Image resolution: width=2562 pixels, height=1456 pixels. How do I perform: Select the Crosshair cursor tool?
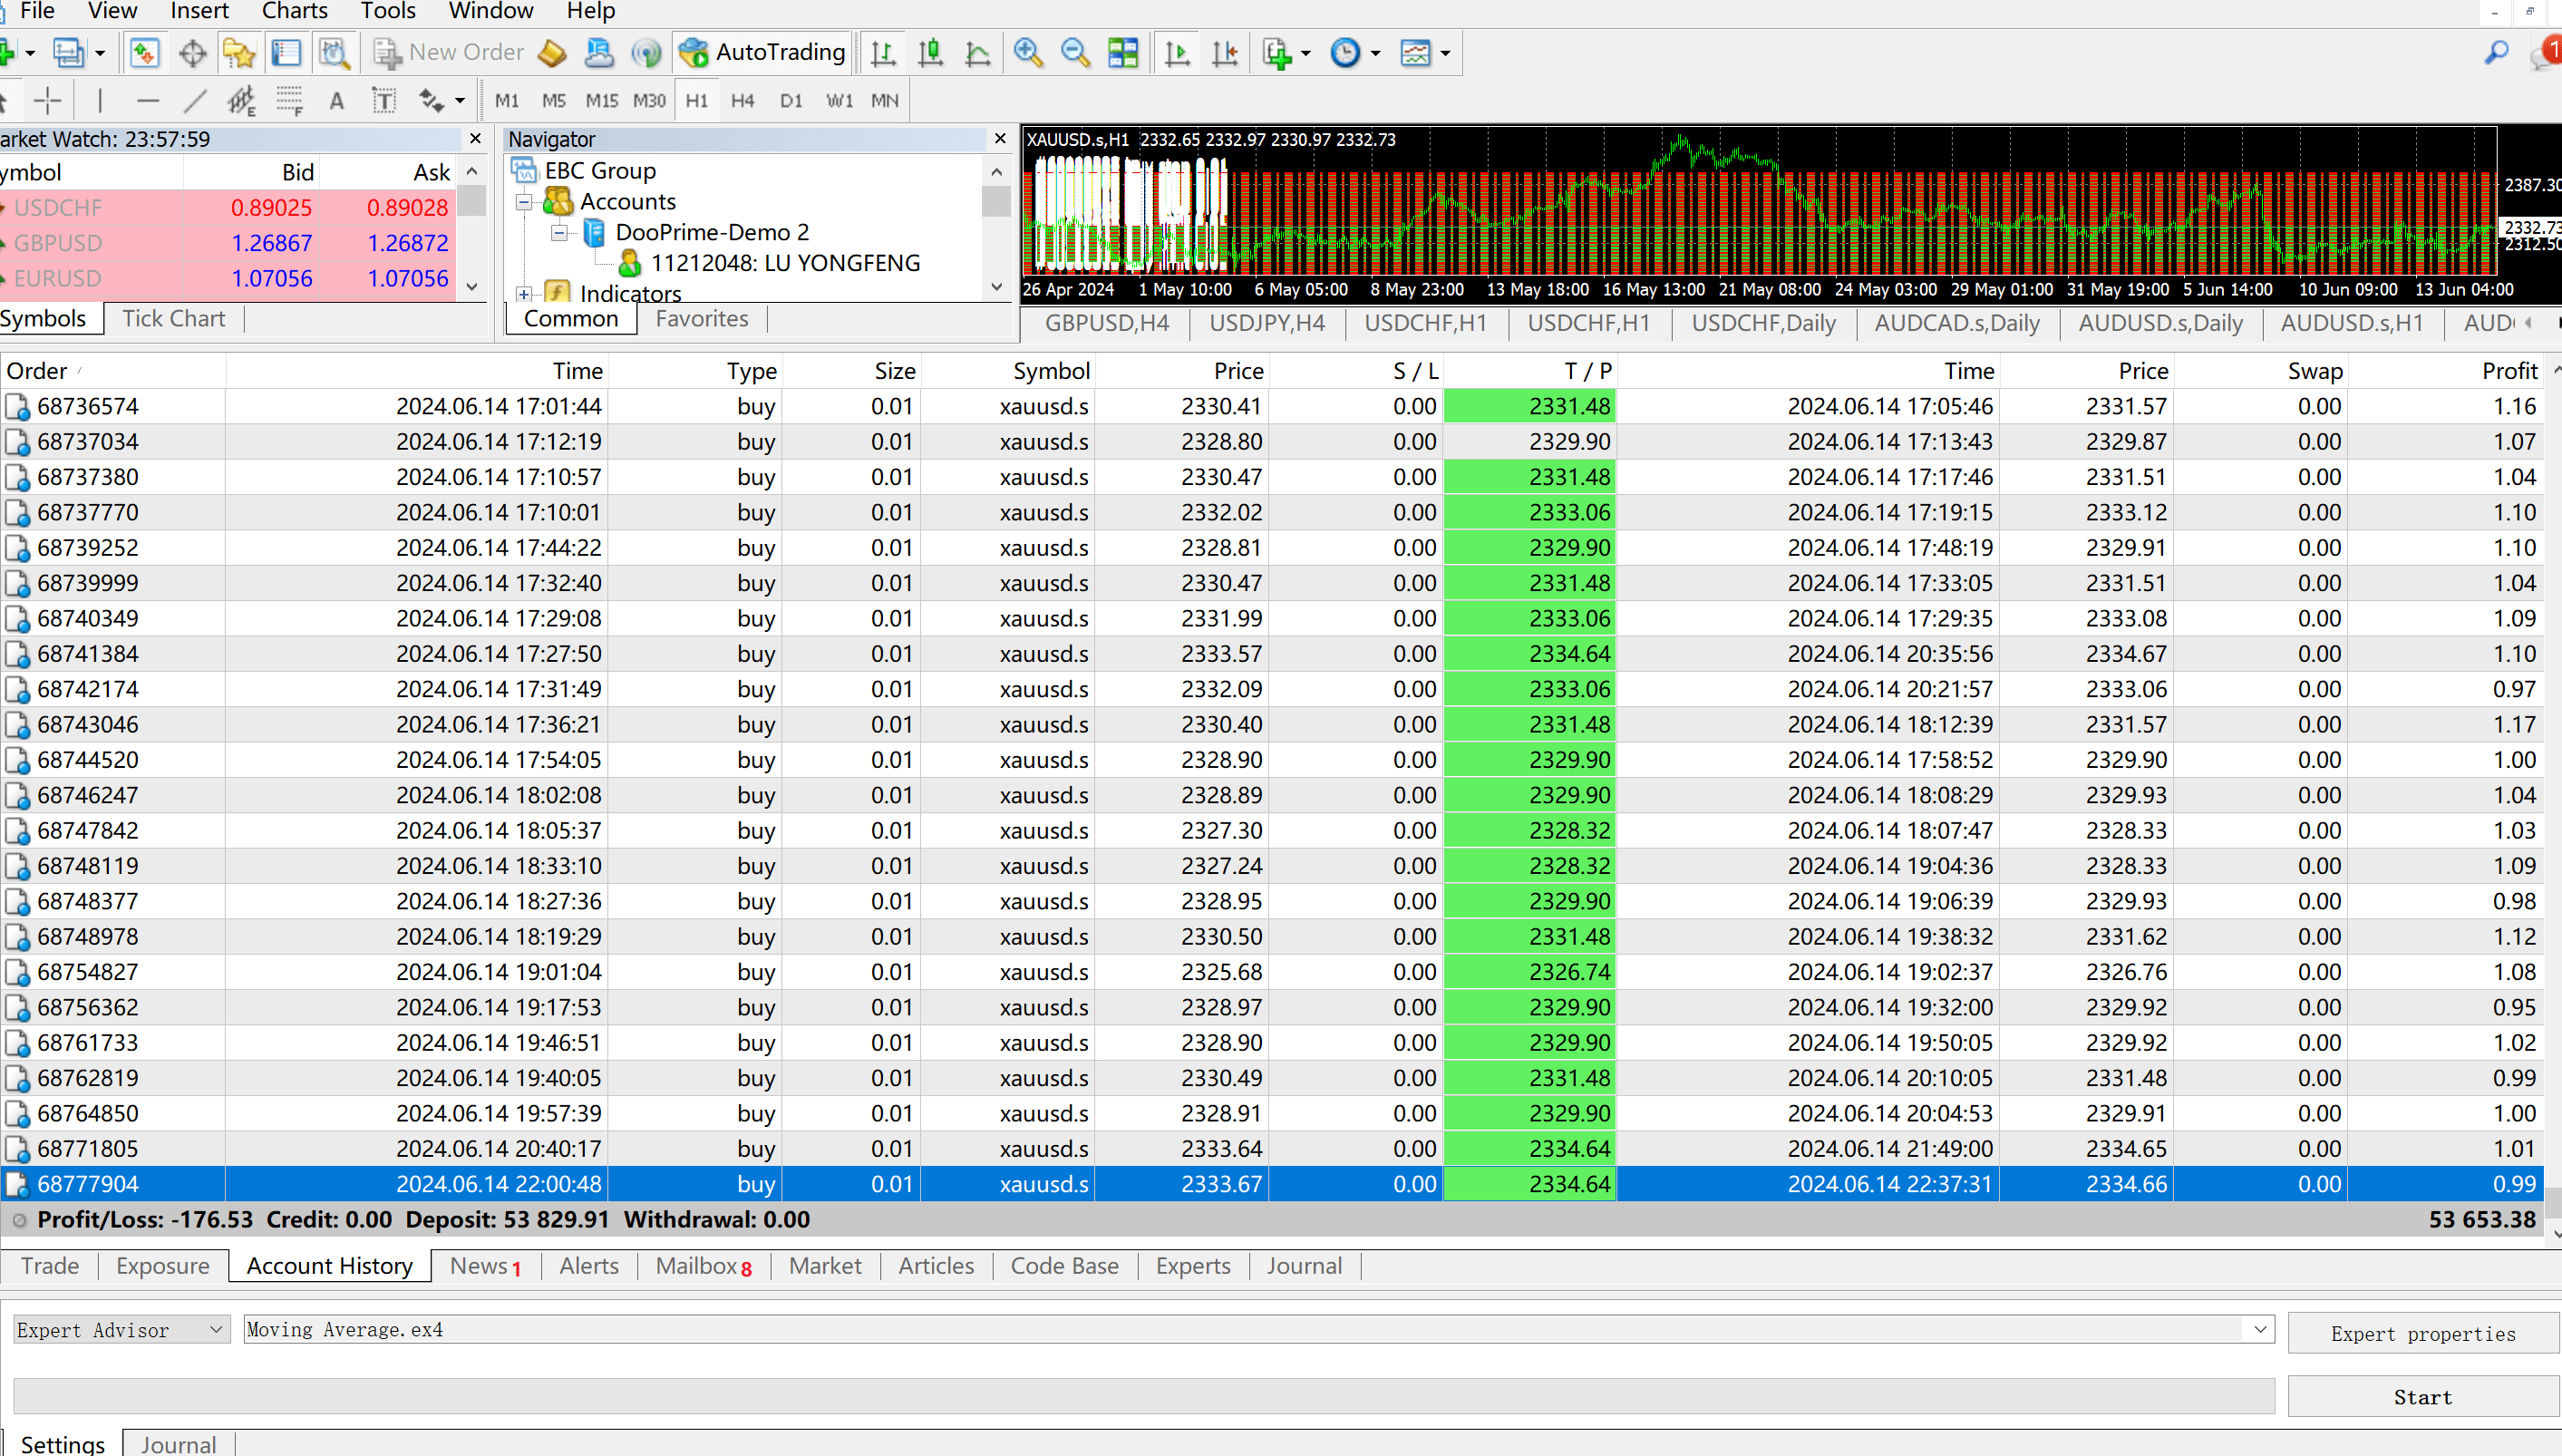(47, 100)
